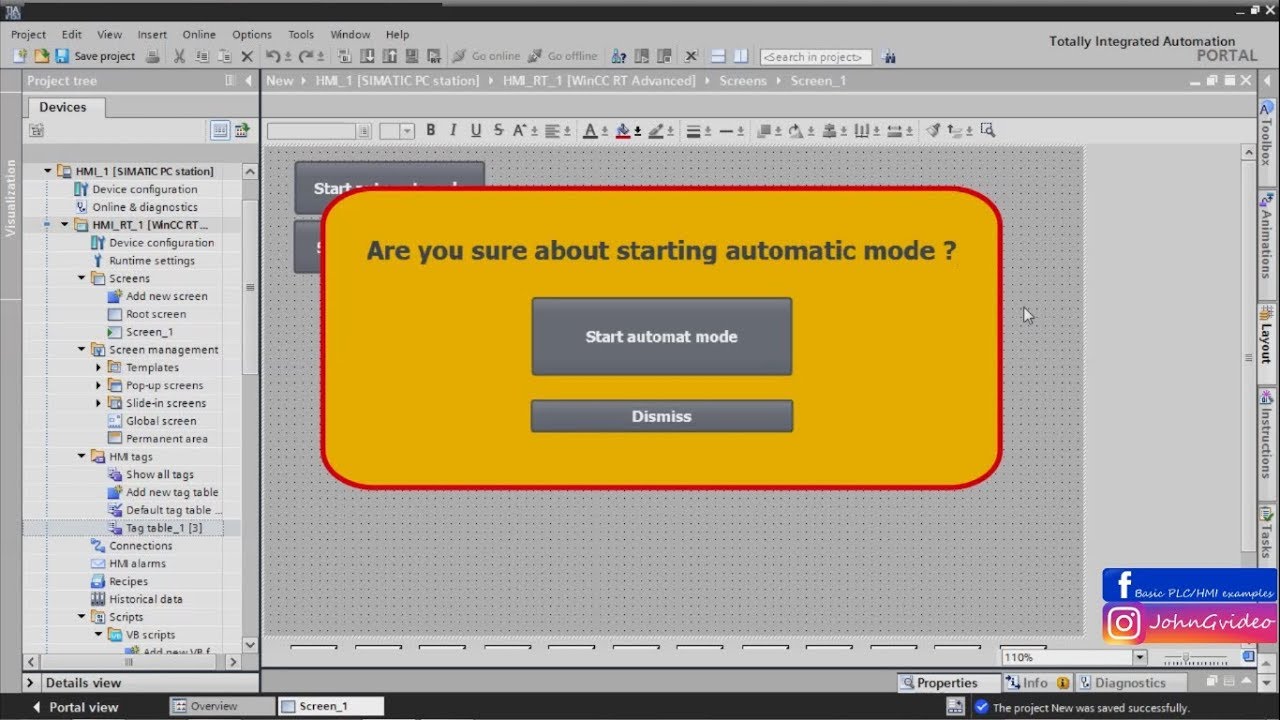Click the New project icon
This screenshot has height=720, width=1280.
20,56
